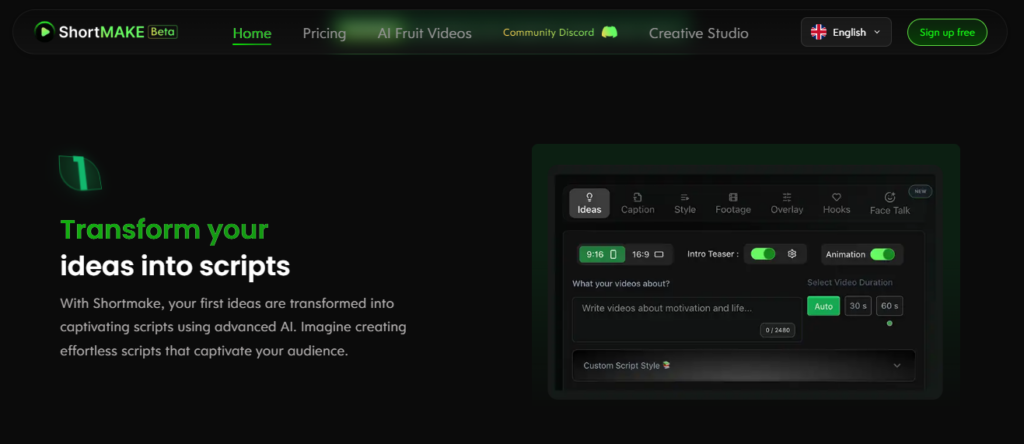The width and height of the screenshot is (1024, 444).
Task: Click the 'What your videos about?' label
Action: 621,283
